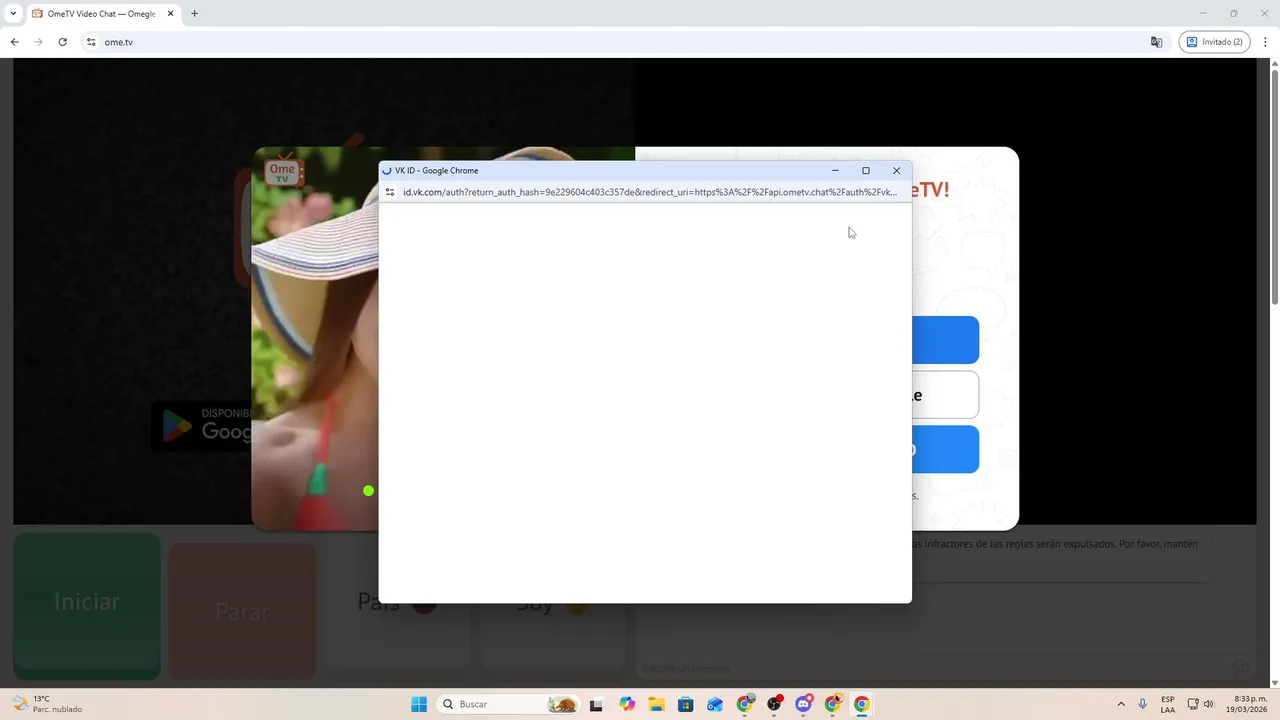Click the microphone tray icon

click(x=1142, y=704)
